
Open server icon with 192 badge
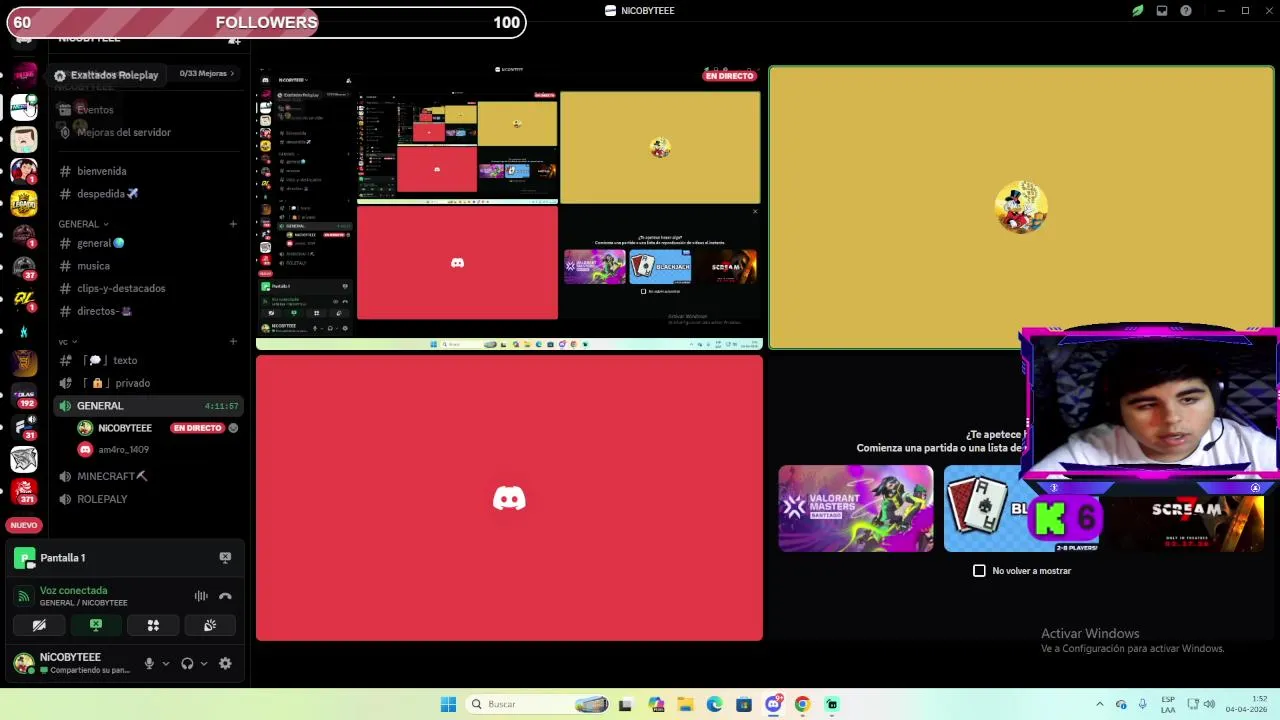click(24, 396)
